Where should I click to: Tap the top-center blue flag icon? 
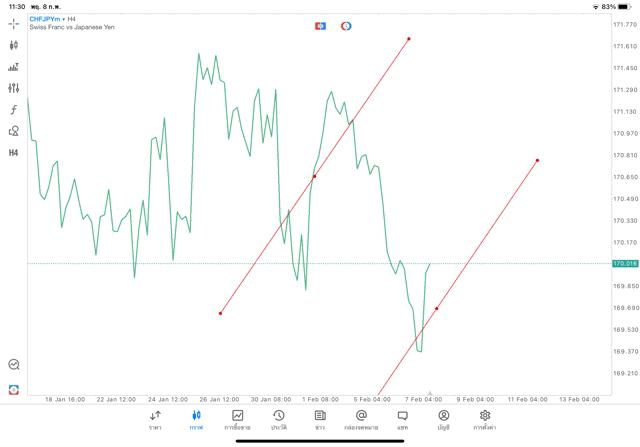click(320, 26)
